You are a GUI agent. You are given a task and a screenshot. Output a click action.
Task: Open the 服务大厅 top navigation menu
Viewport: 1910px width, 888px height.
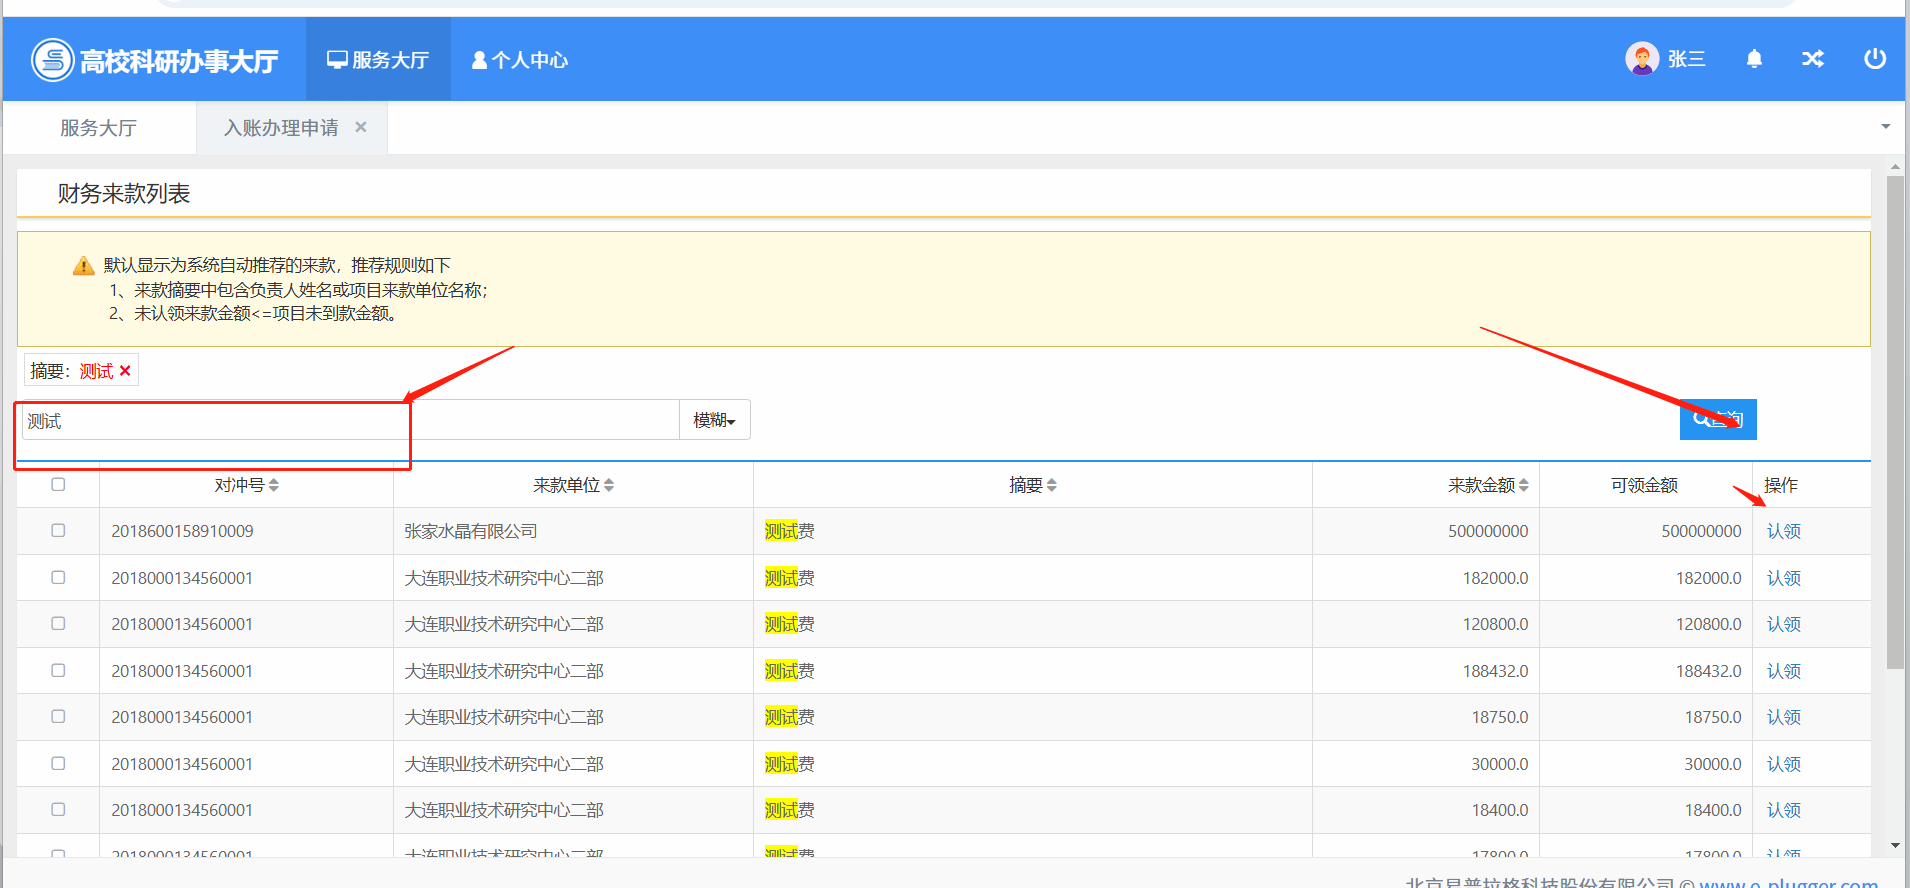(378, 60)
